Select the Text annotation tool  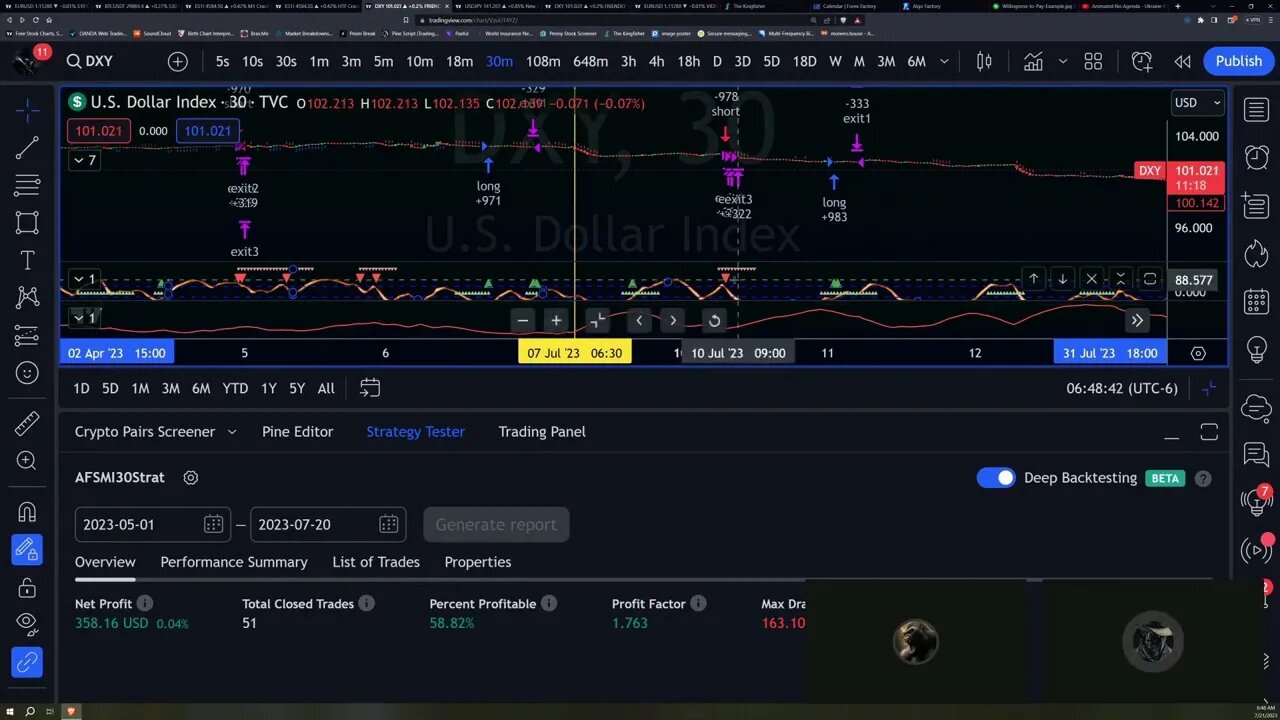(x=27, y=260)
